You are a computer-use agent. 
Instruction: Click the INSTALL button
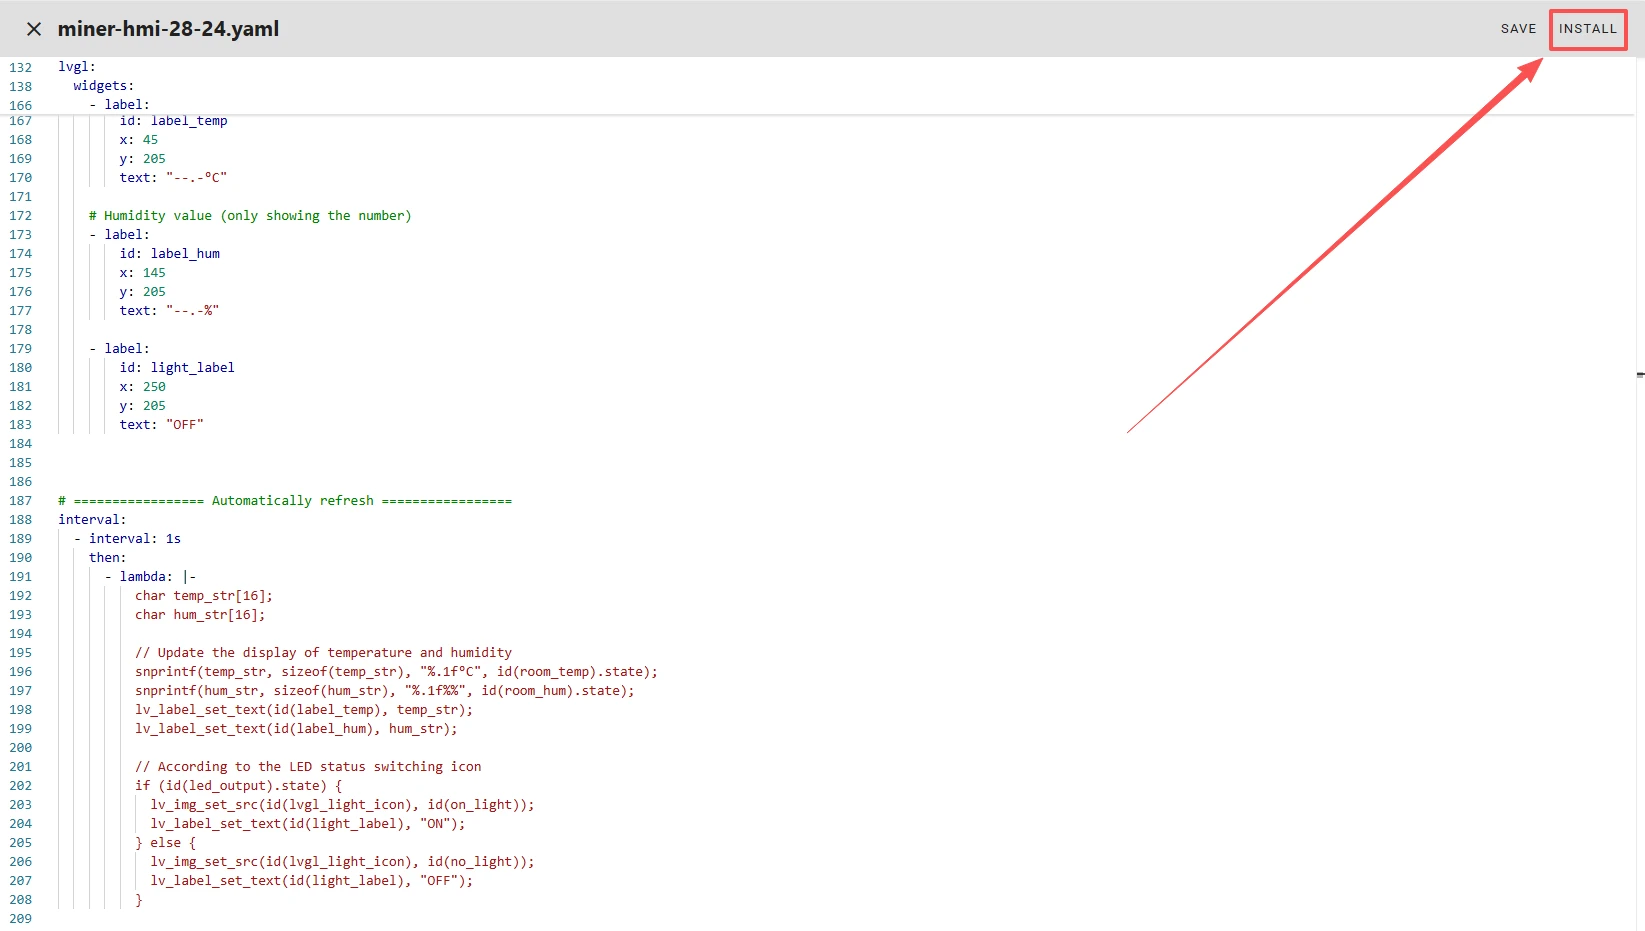point(1587,29)
